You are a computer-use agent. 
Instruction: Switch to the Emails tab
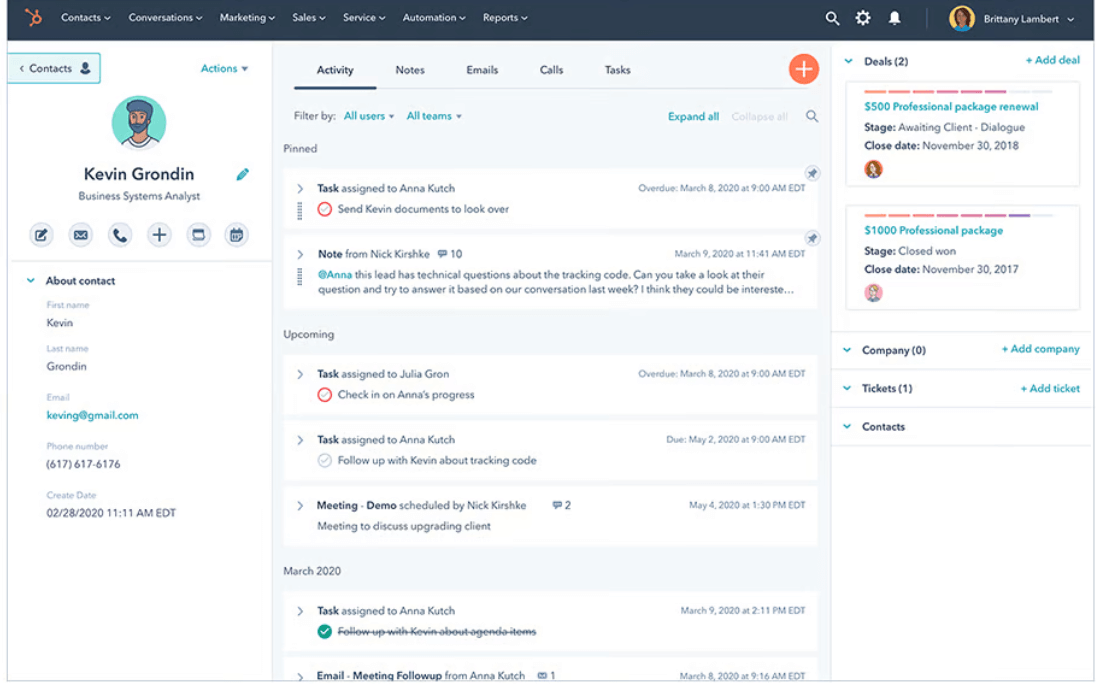click(x=482, y=70)
